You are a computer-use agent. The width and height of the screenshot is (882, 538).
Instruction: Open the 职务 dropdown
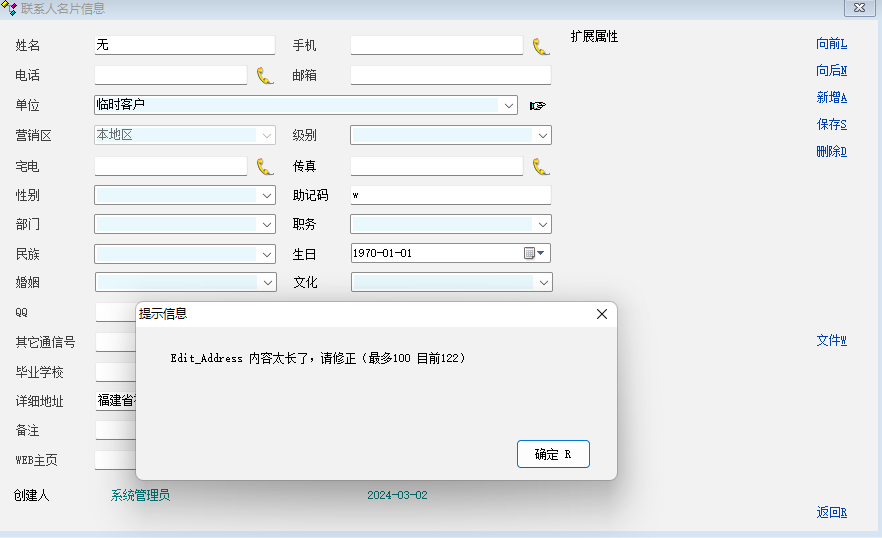(542, 225)
